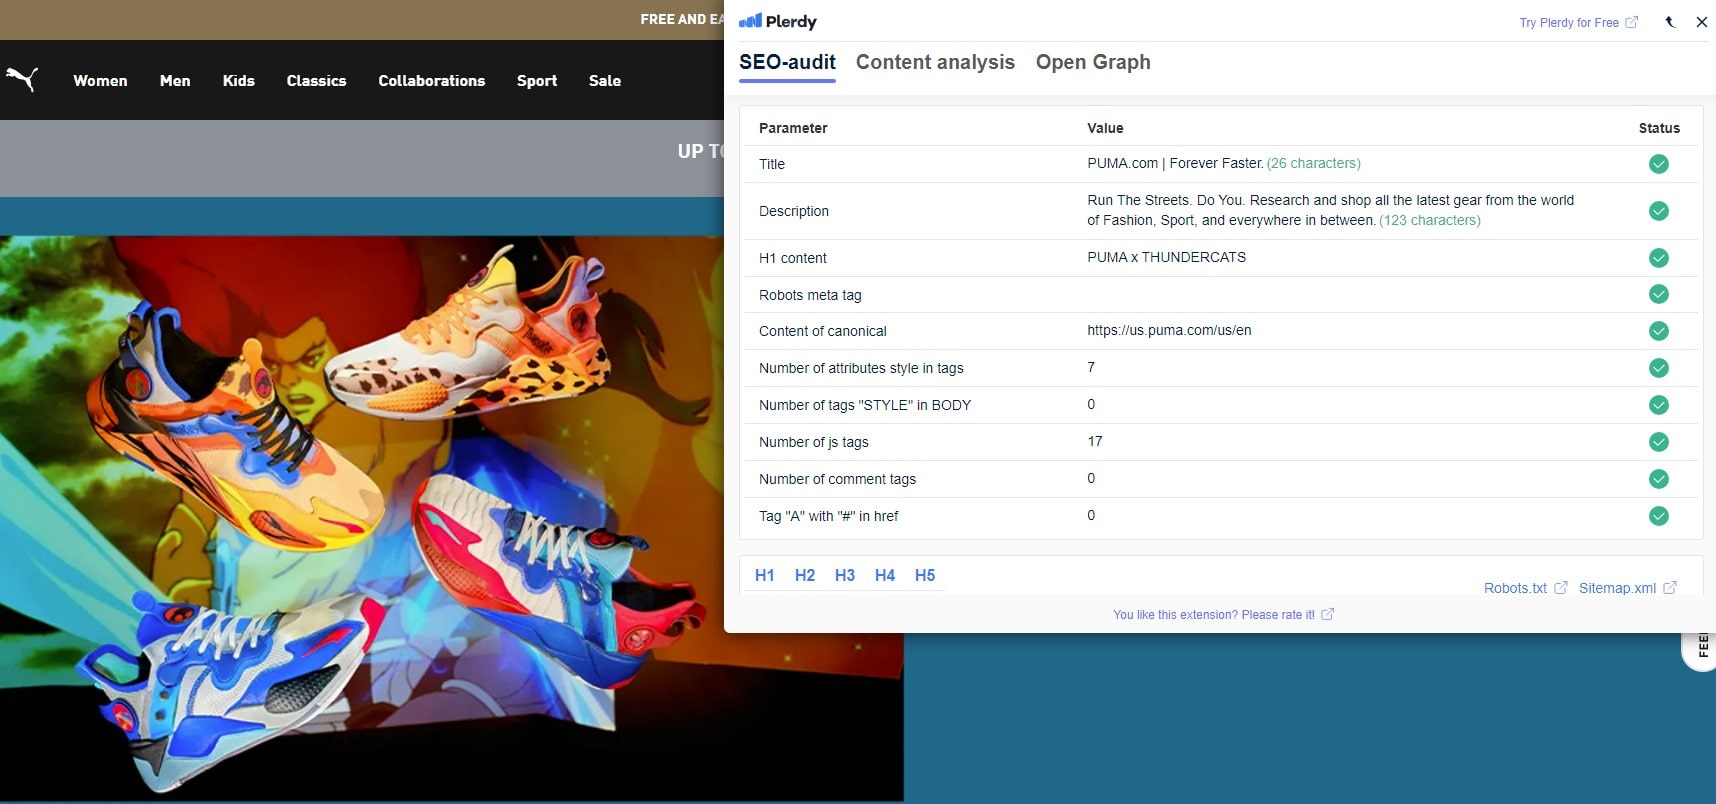Click the canonical URL https://us.puma.com/us/en
1716x804 pixels.
click(1169, 330)
